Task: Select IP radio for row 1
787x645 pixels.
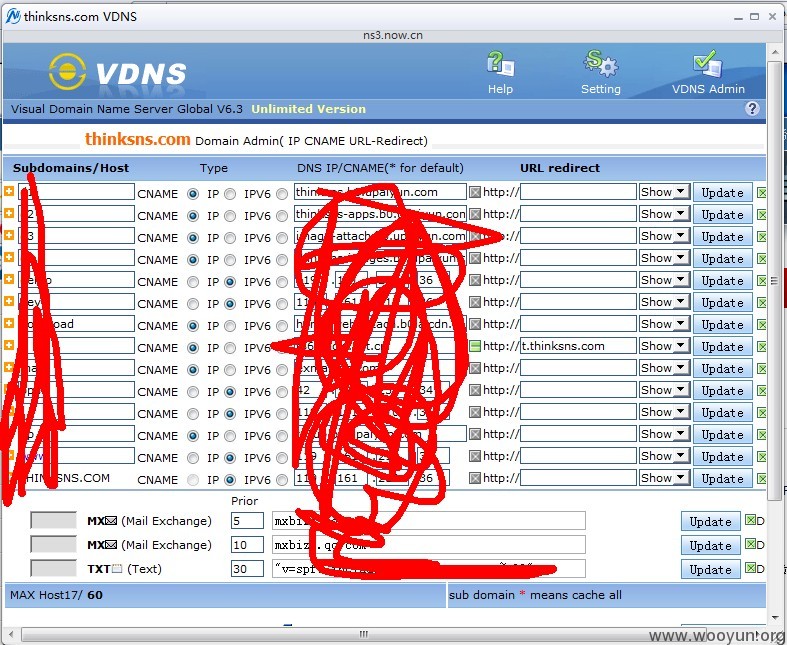Action: tap(230, 194)
